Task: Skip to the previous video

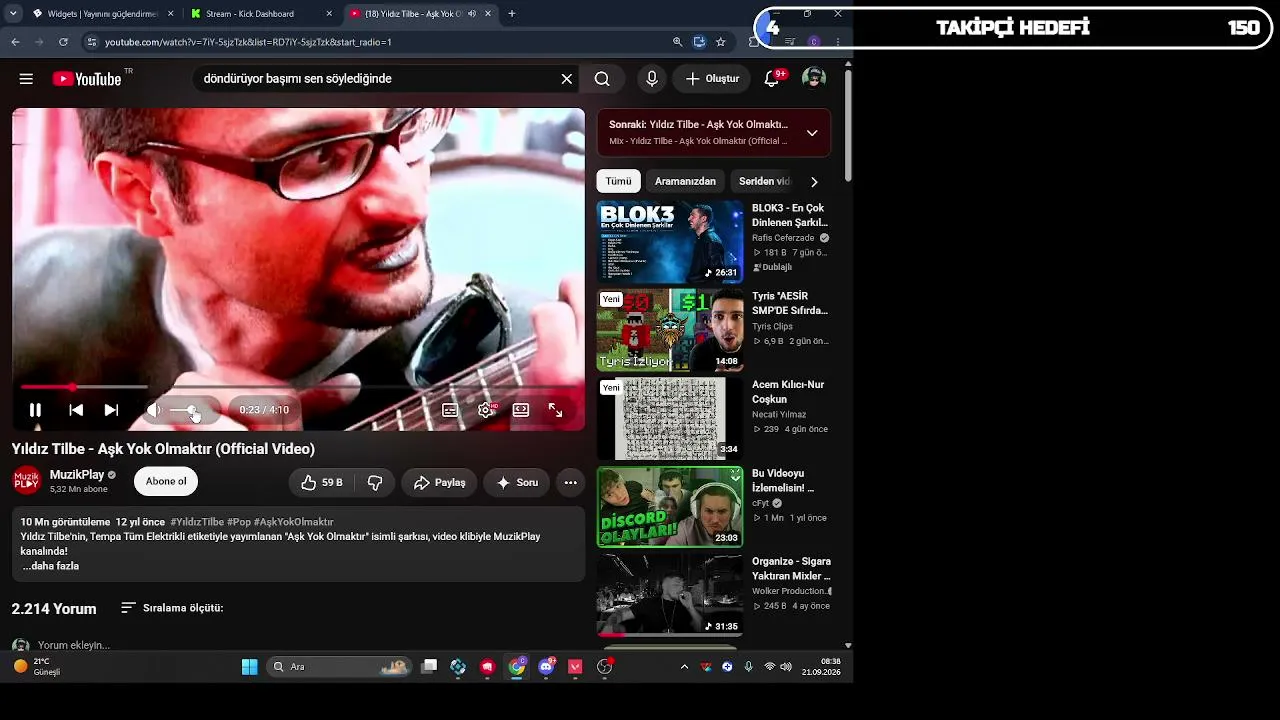Action: point(76,410)
